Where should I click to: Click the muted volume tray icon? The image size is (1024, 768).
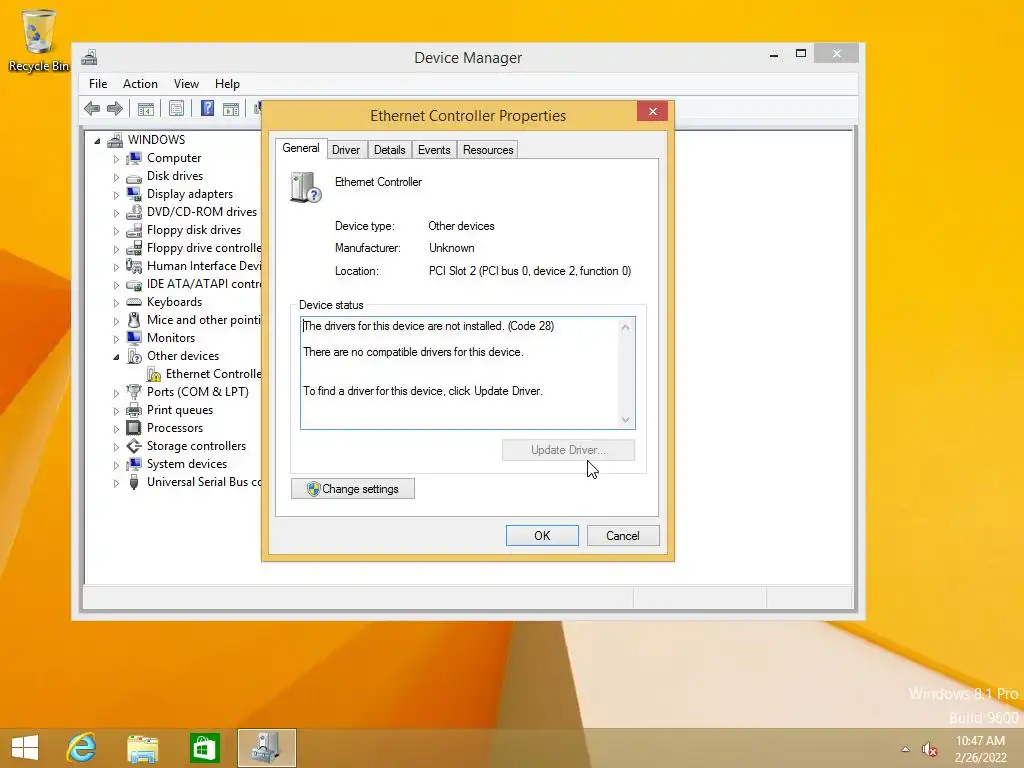pyautogui.click(x=929, y=749)
